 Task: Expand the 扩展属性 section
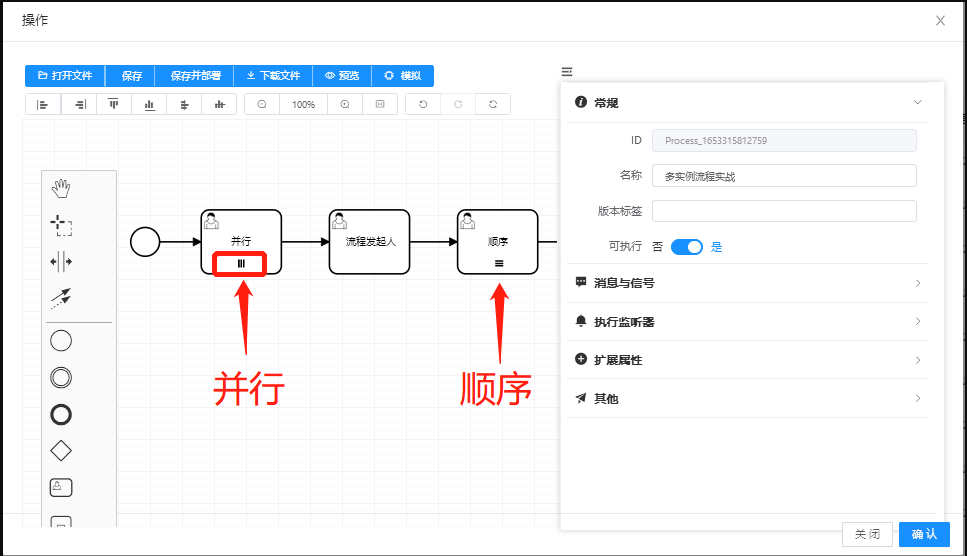coord(917,360)
